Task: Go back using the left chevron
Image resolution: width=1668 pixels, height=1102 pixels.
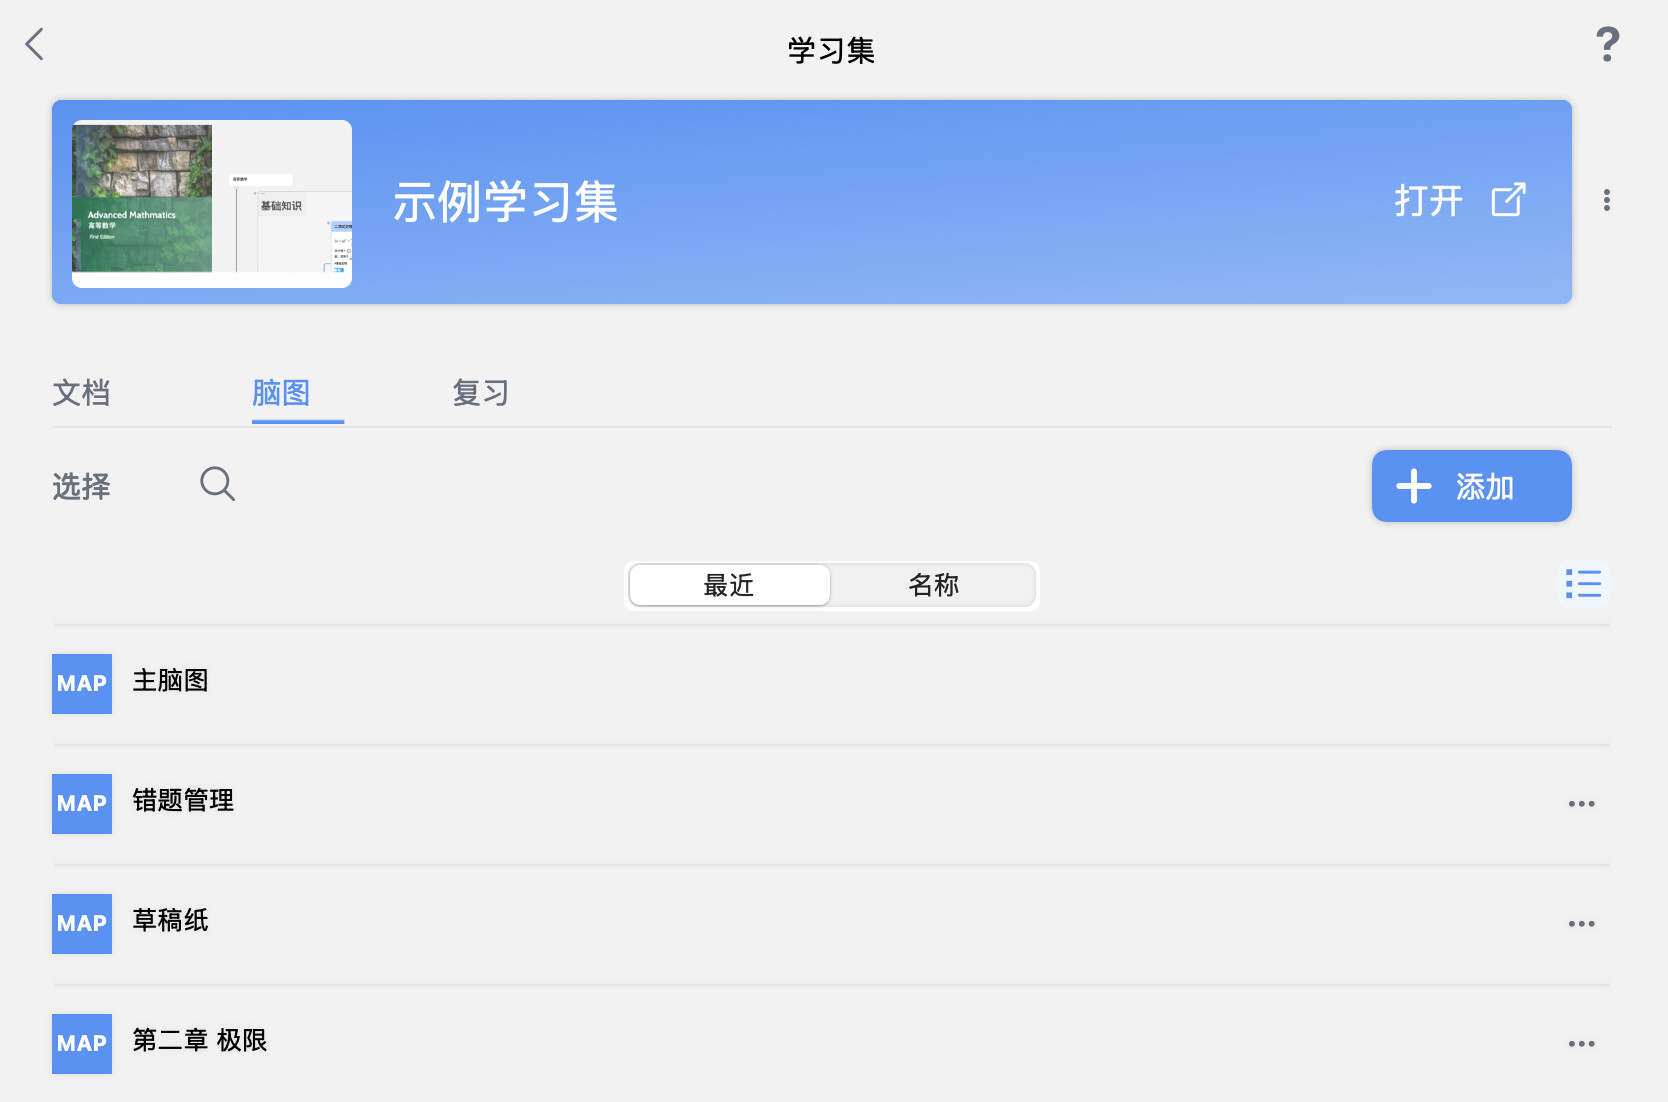Action: (35, 44)
